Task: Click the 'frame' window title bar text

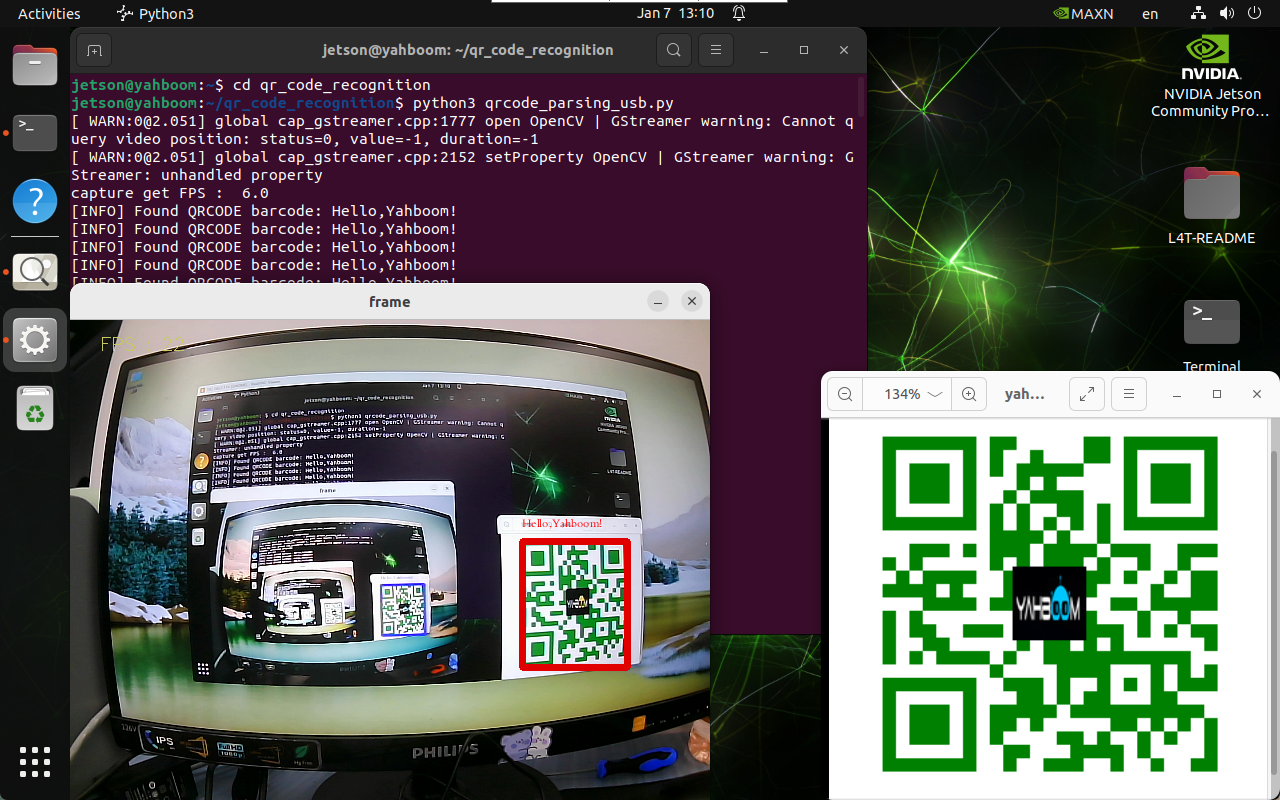Action: point(390,301)
